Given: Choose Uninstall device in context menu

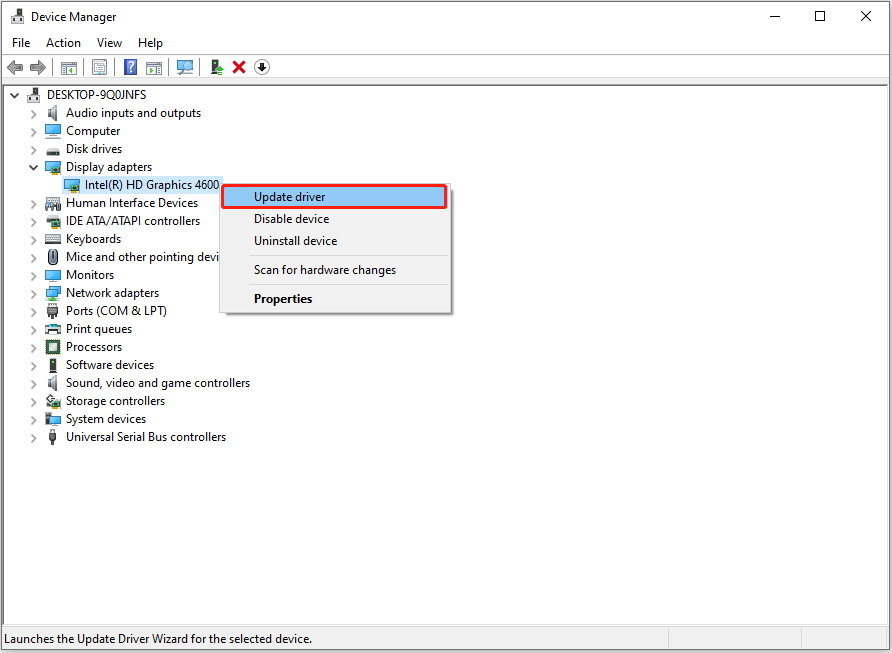Looking at the screenshot, I should (335, 241).
